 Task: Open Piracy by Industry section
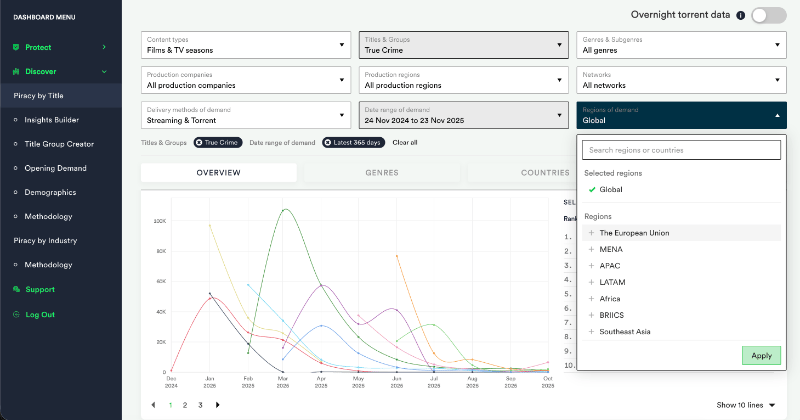(45, 240)
